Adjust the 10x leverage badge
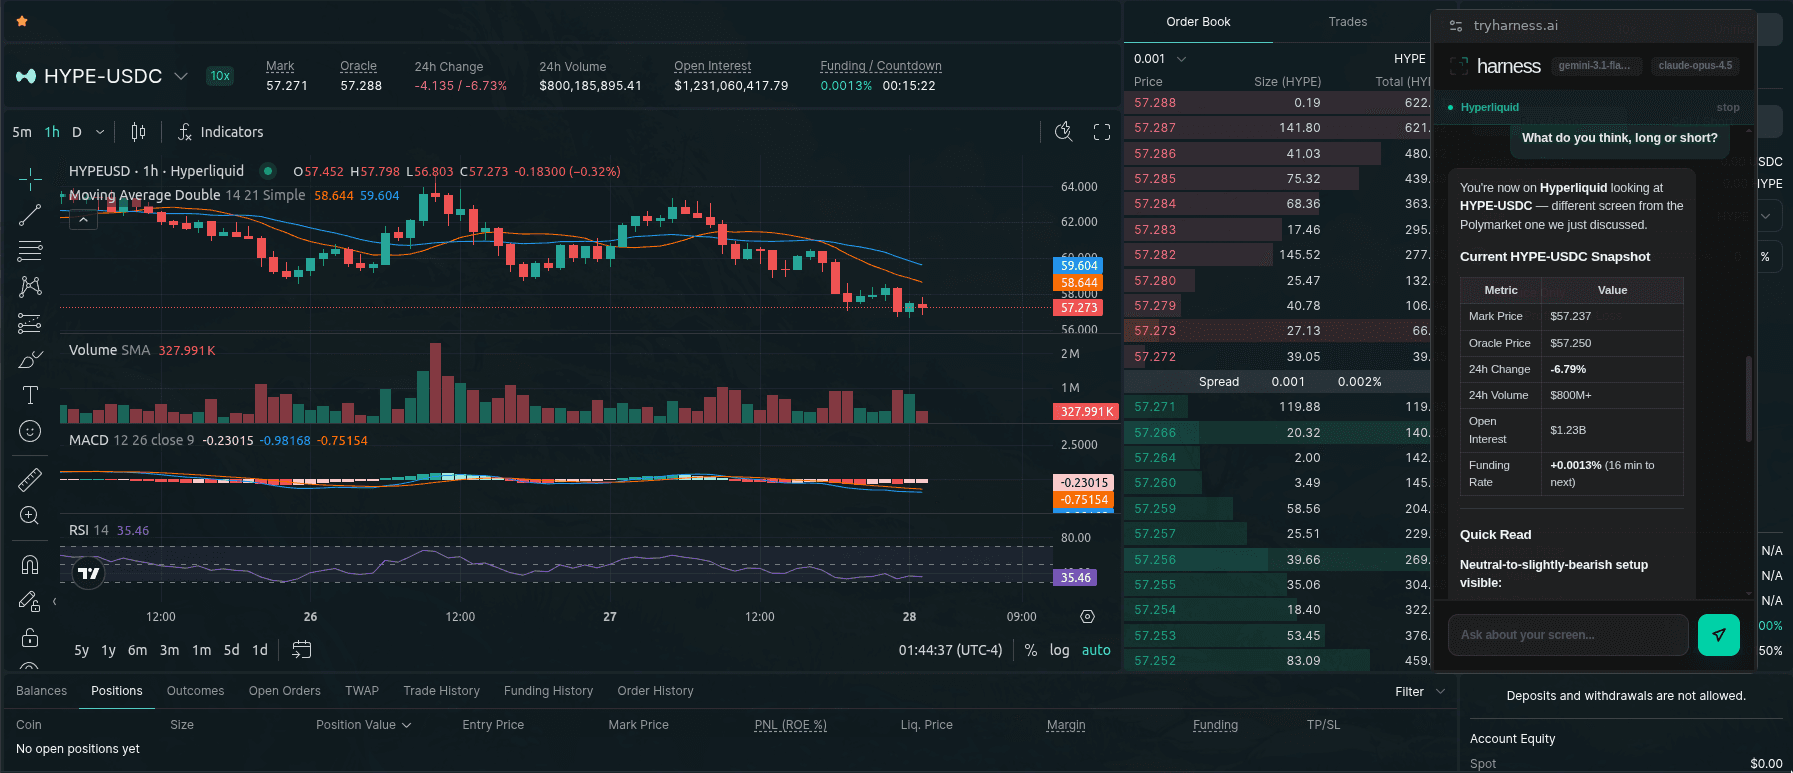 coord(220,76)
